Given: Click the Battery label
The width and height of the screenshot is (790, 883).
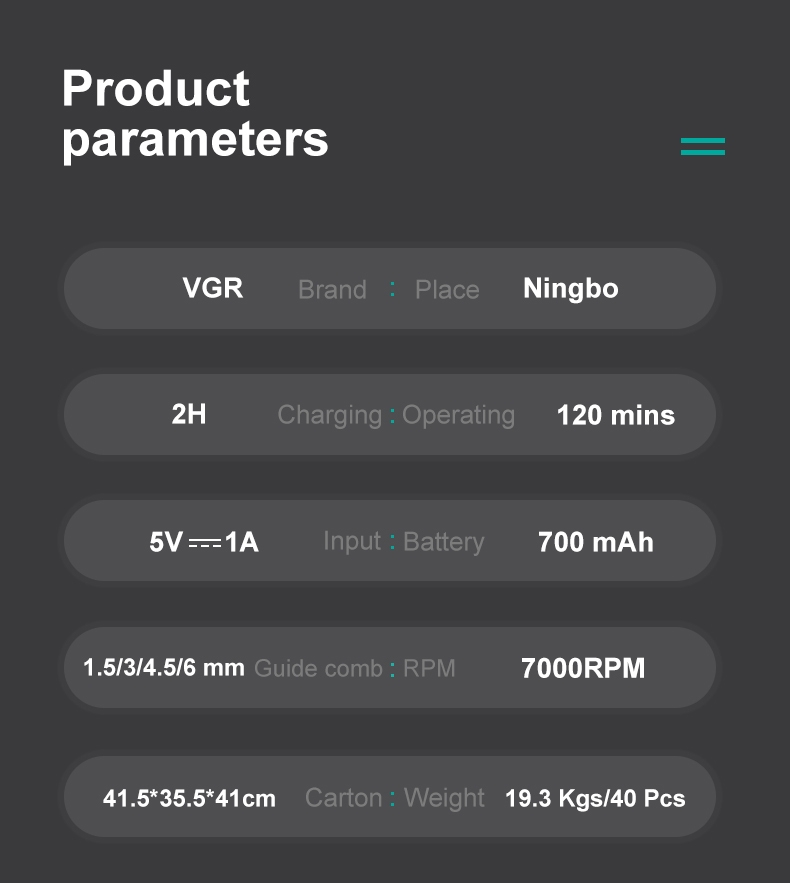Looking at the screenshot, I should click(443, 542).
